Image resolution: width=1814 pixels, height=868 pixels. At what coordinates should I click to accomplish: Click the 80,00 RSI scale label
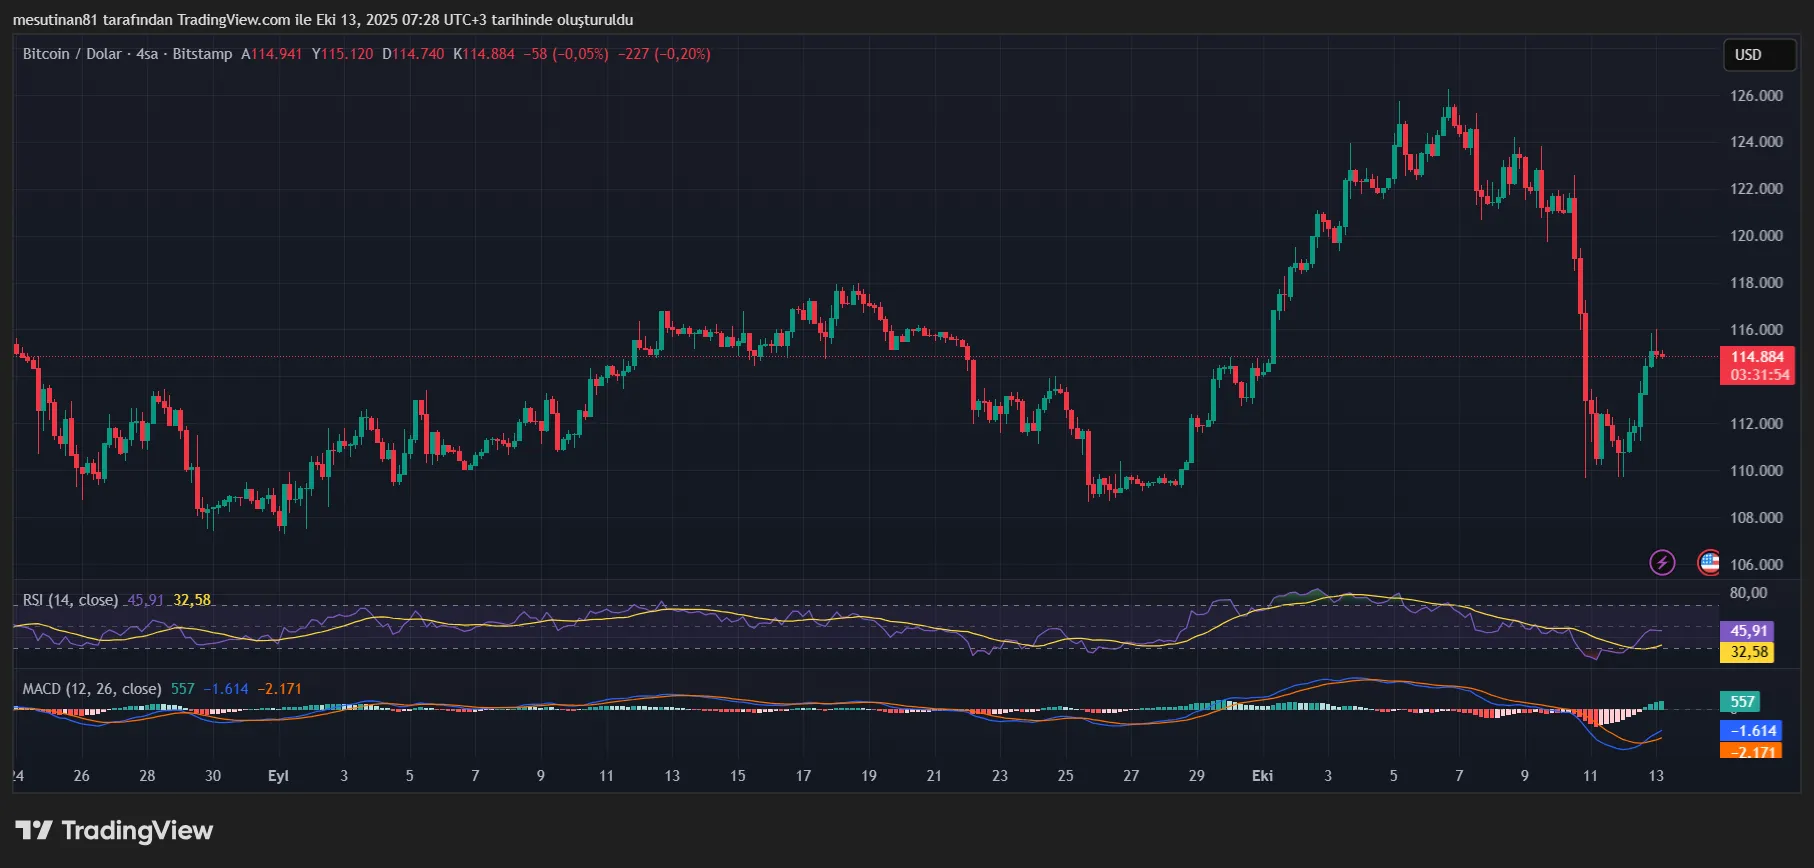[1748, 593]
